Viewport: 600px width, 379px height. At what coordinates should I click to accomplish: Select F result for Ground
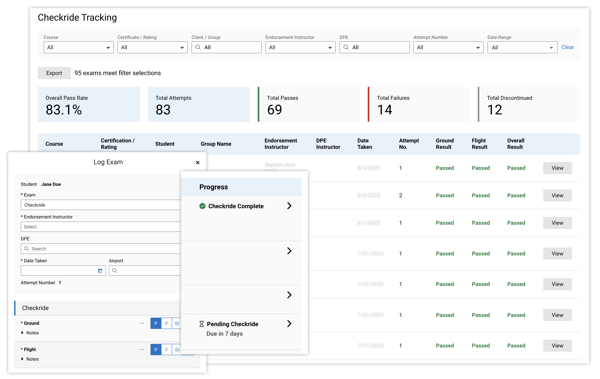[166, 323]
